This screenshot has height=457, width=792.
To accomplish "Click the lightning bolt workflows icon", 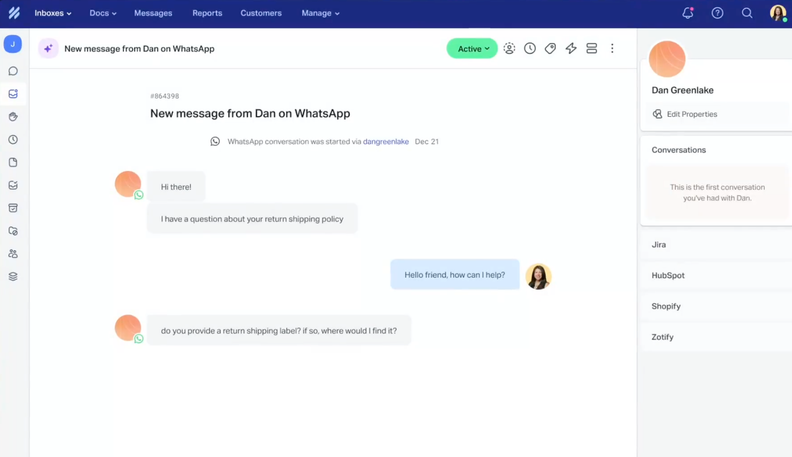I will pos(571,48).
